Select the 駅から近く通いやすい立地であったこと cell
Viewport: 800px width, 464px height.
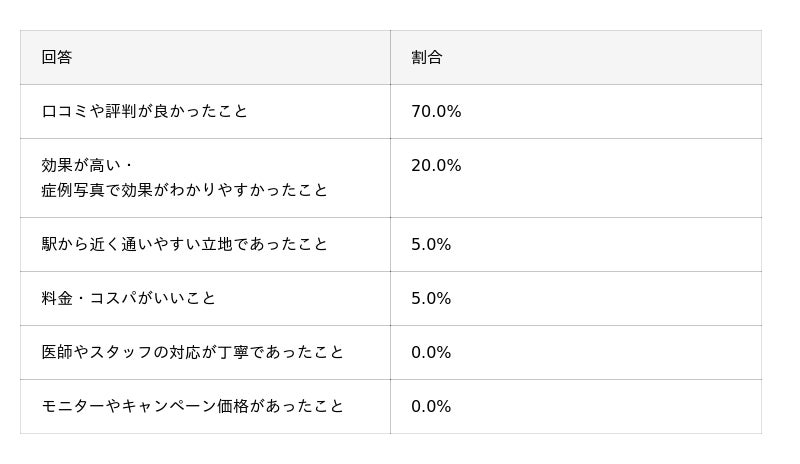point(184,244)
